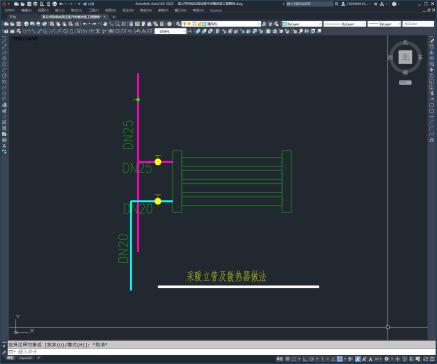The image size is (437, 364).
Task: Open the 文件 (File) menu
Action: click(10, 10)
